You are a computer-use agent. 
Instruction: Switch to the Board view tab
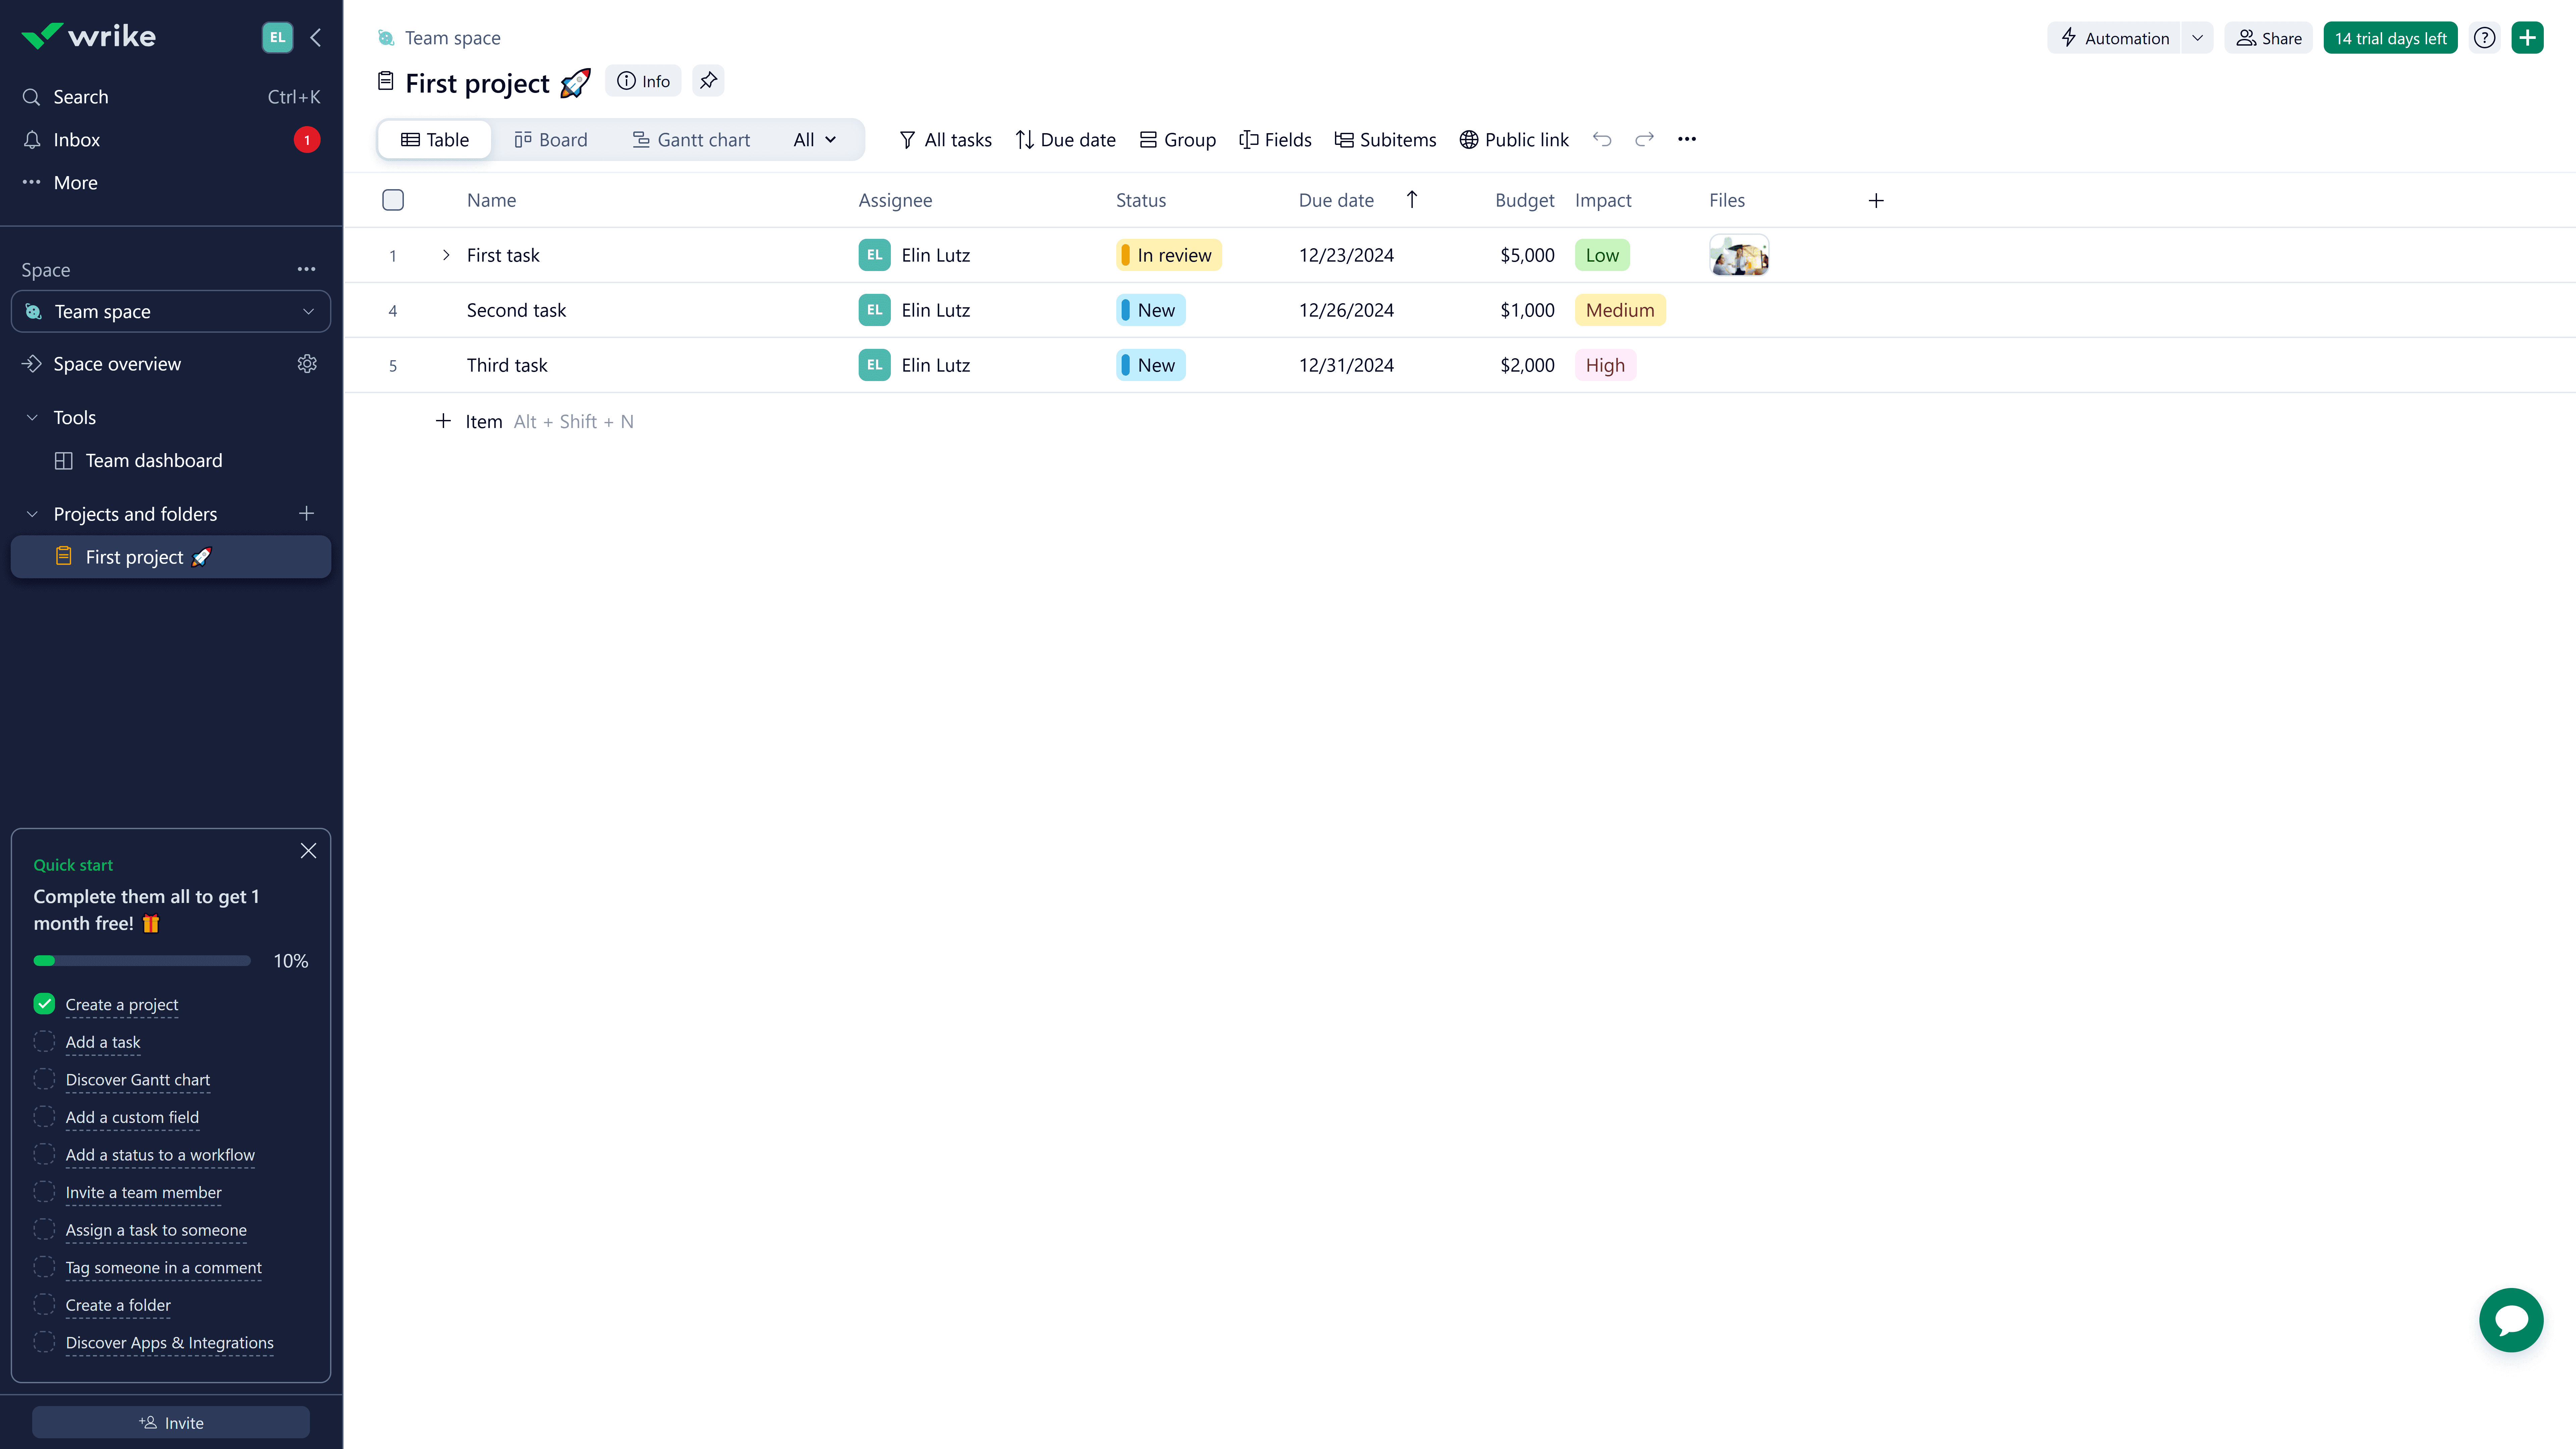point(551,140)
